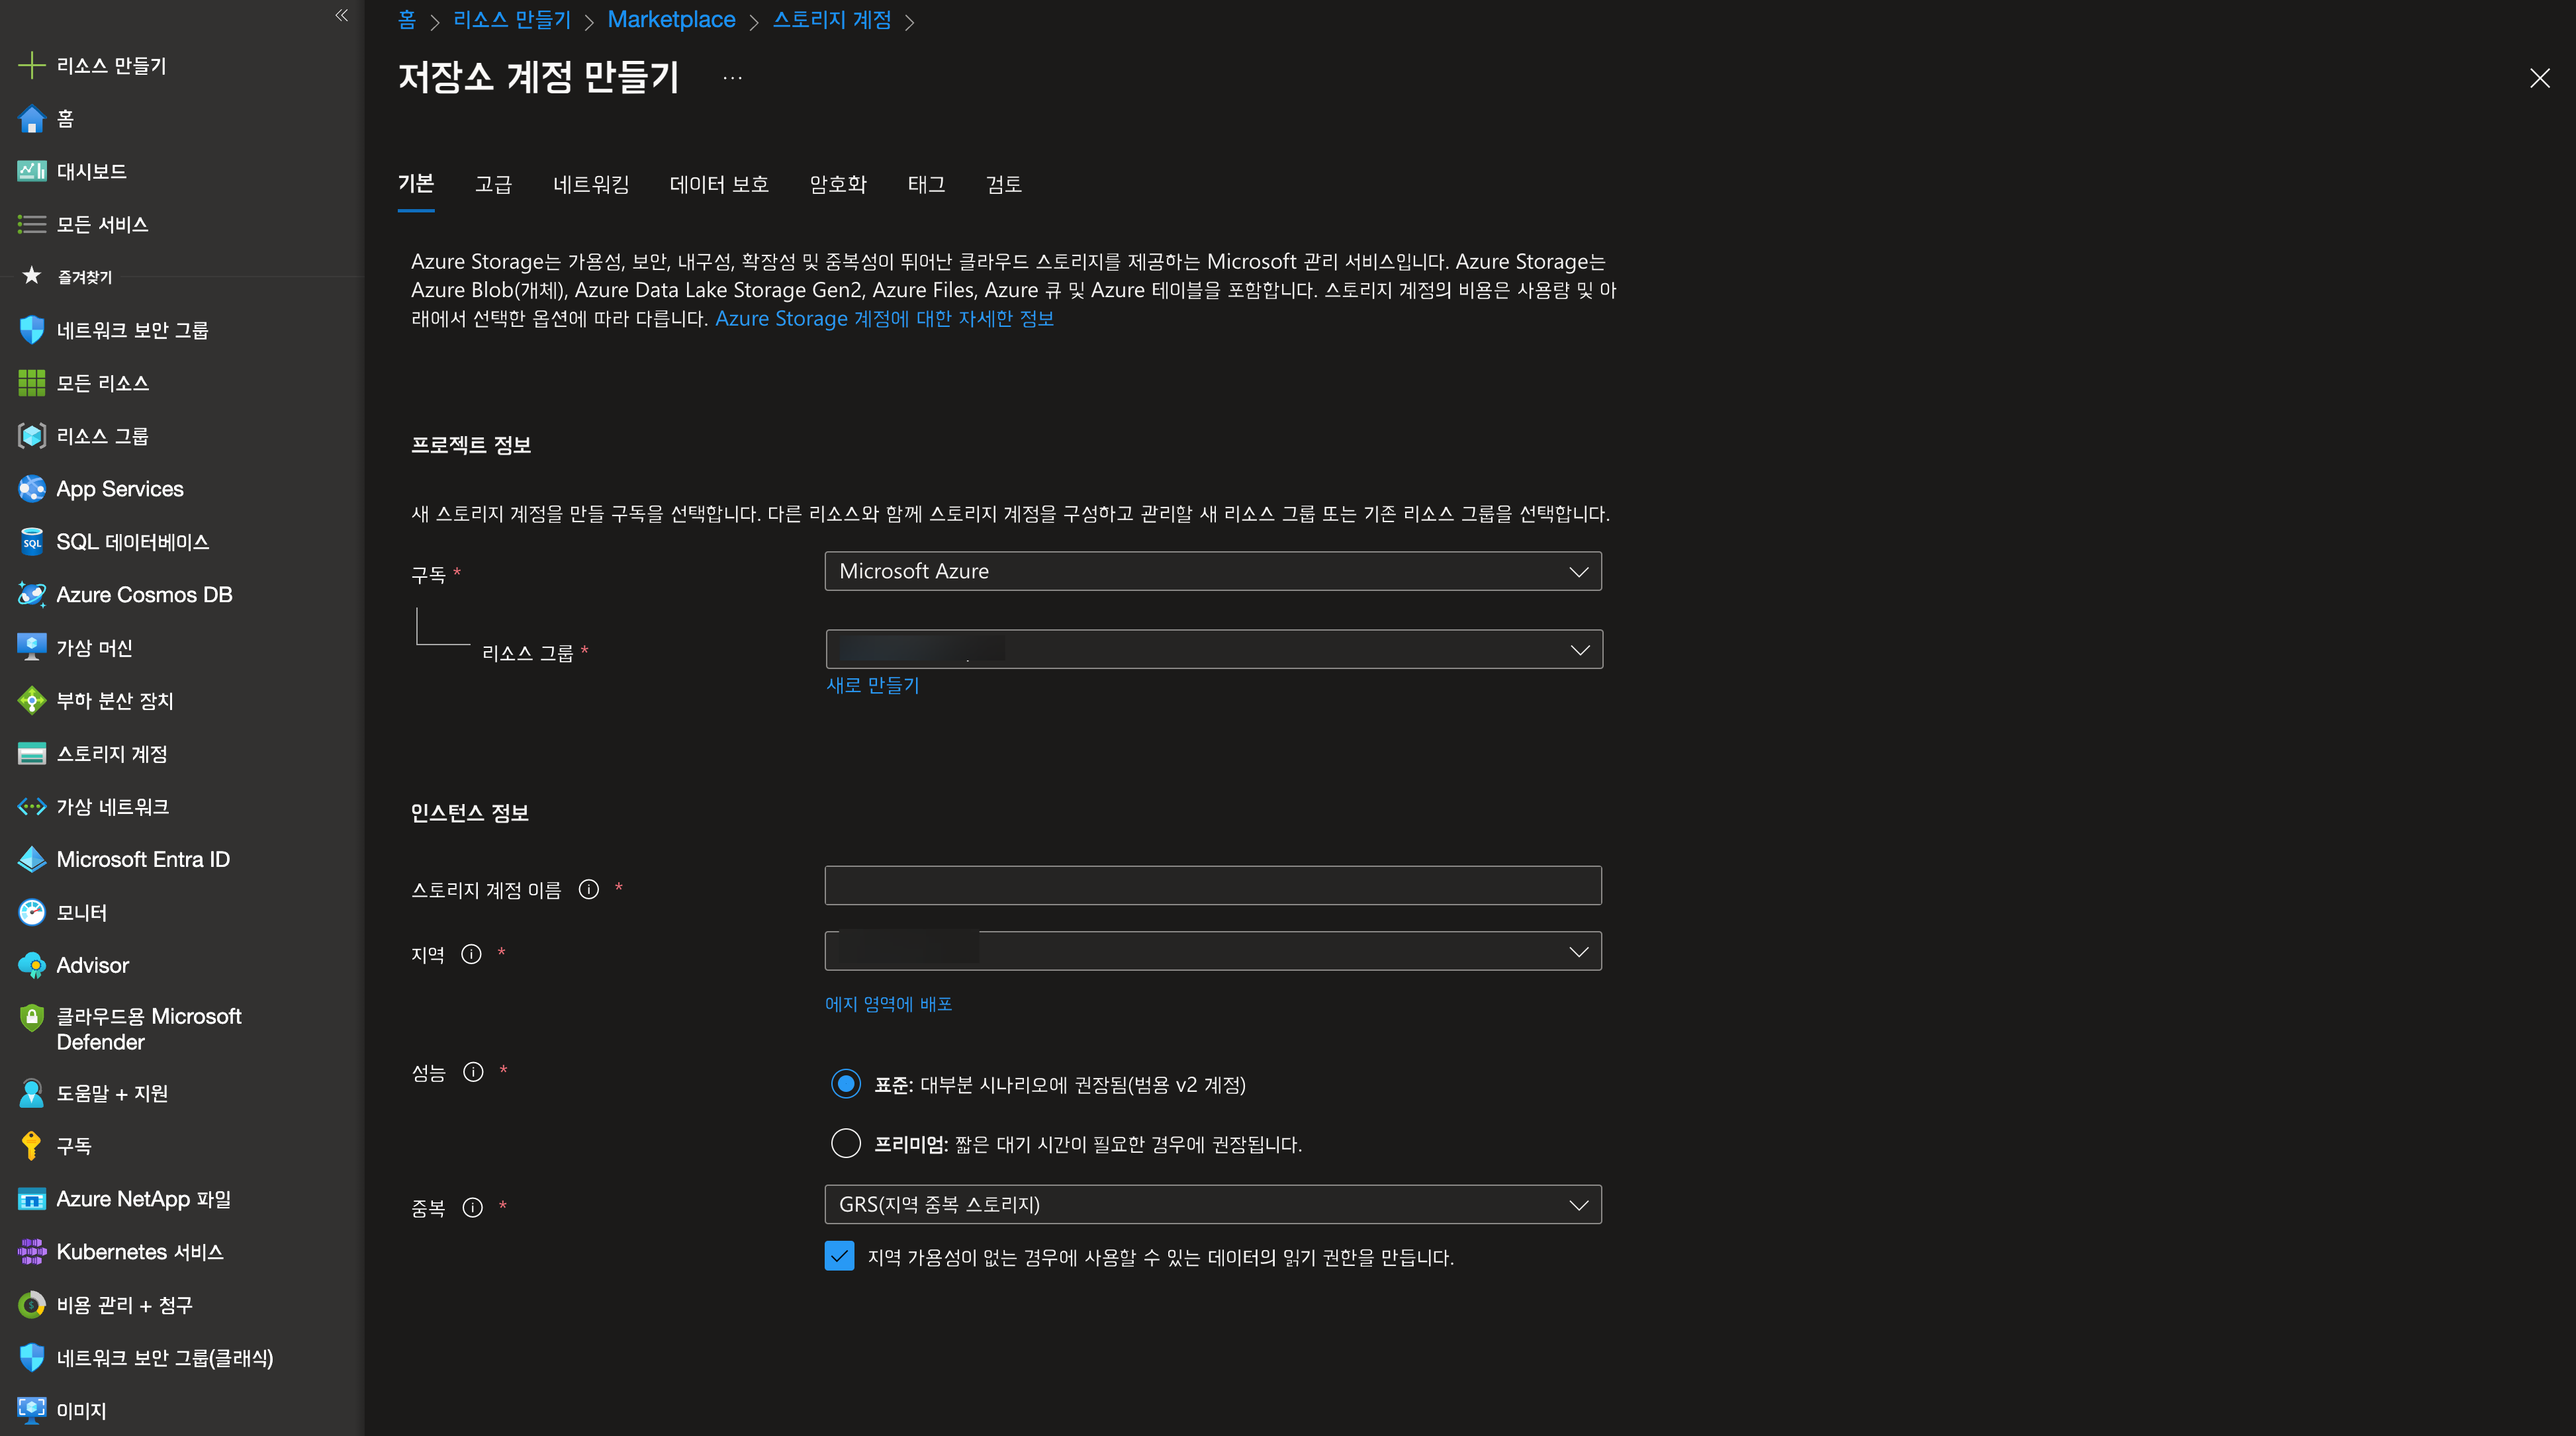Click the 모든 리소스 grid icon
The image size is (2576, 1436).
point(32,383)
